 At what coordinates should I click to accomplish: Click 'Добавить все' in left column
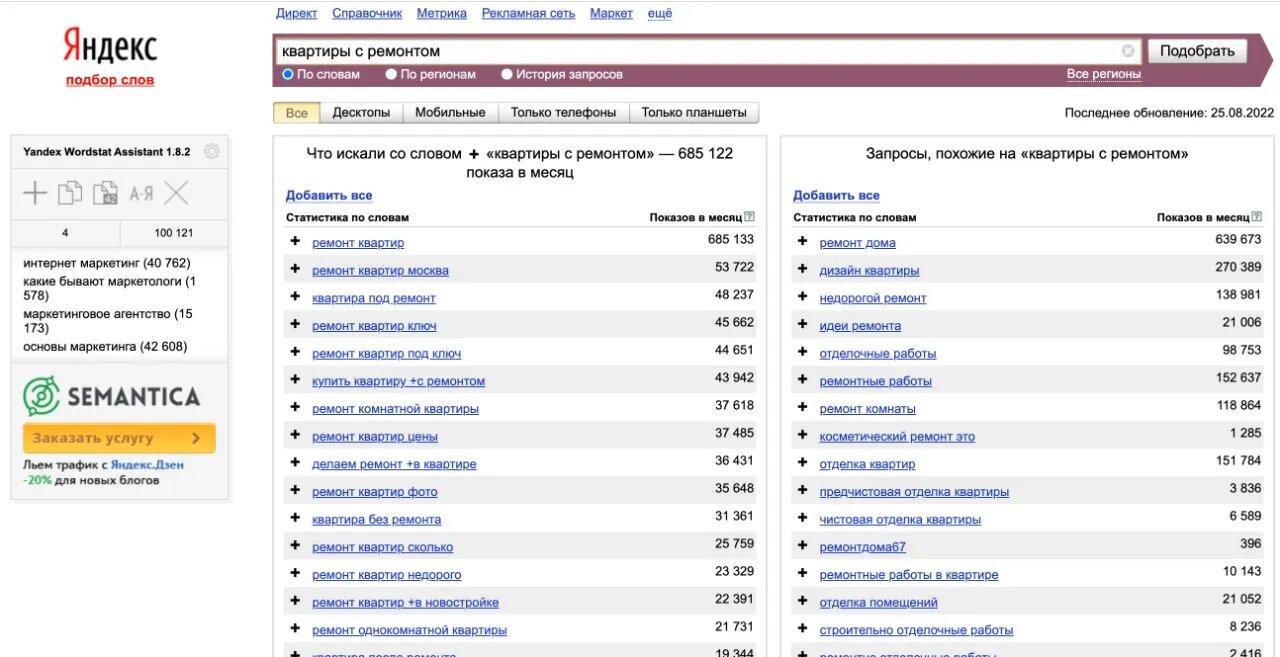click(x=329, y=195)
